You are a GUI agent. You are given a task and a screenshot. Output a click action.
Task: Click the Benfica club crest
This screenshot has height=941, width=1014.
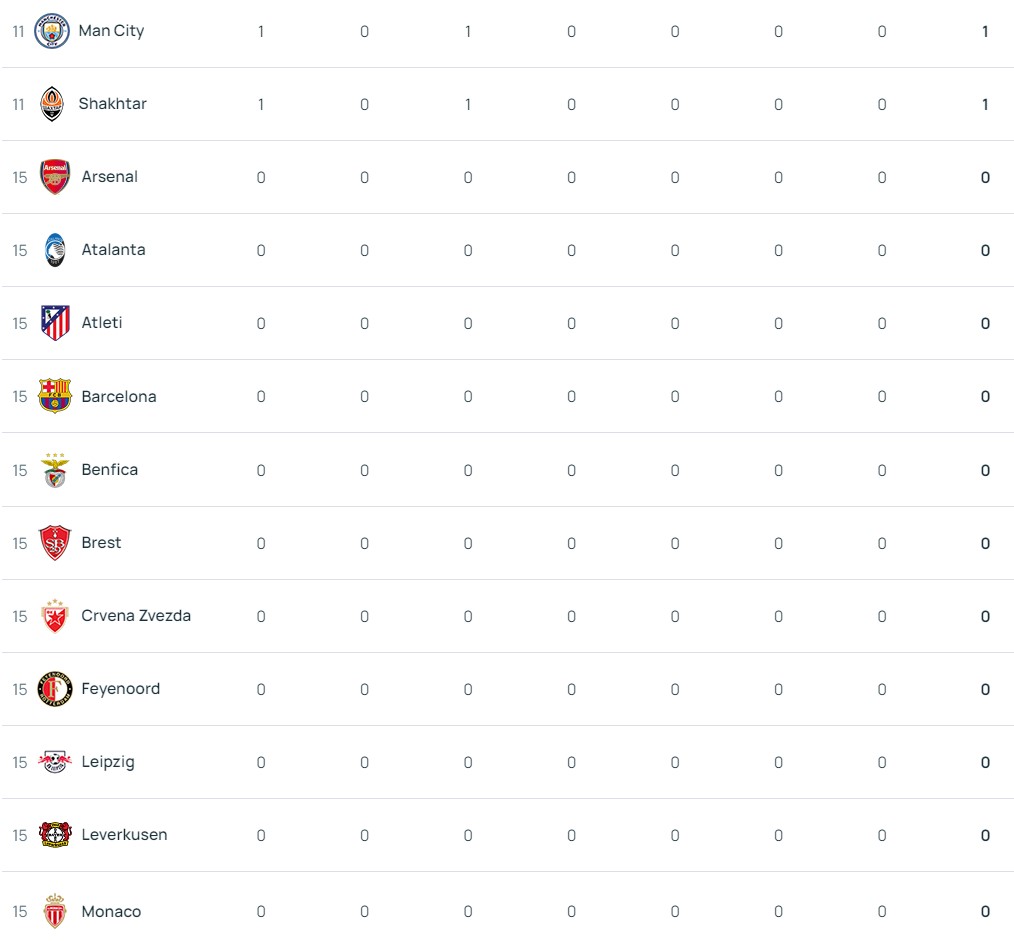55,470
